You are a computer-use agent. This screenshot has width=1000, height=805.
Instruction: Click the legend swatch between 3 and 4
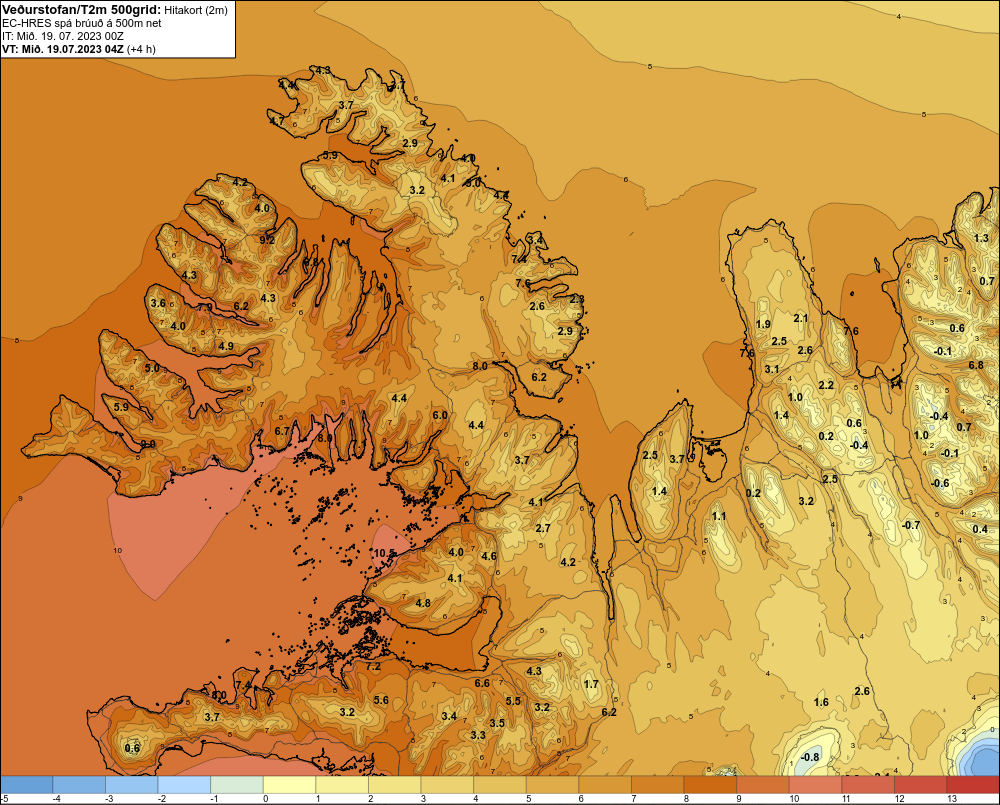(x=446, y=785)
